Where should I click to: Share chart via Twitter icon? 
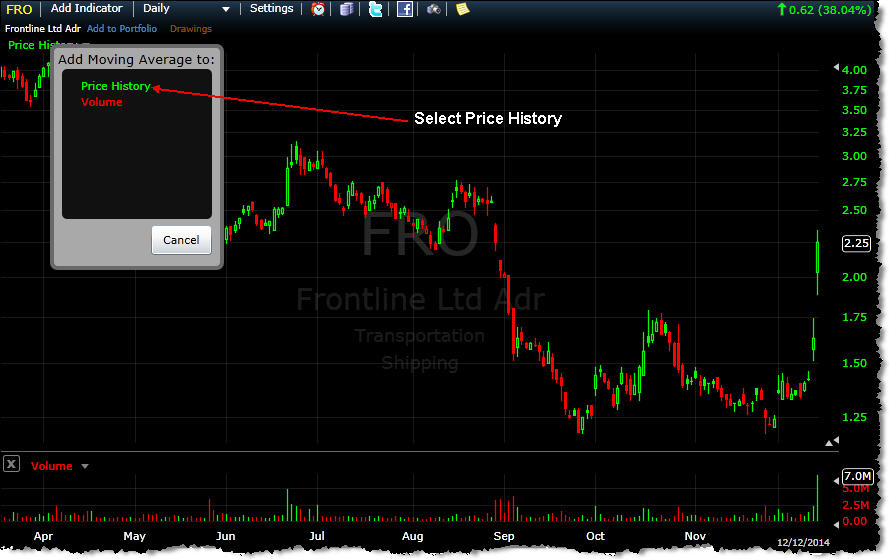coord(375,9)
